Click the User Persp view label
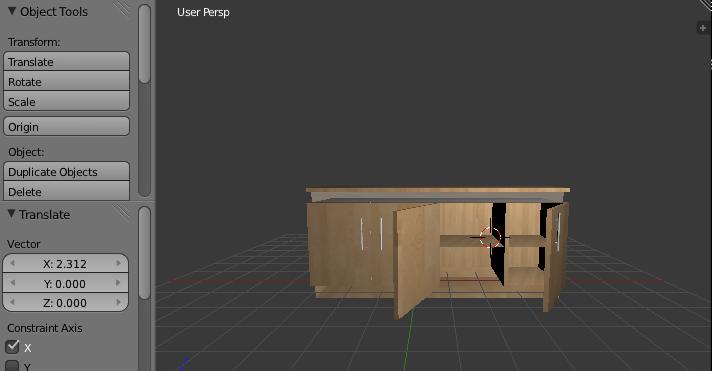712x371 pixels. (x=203, y=12)
